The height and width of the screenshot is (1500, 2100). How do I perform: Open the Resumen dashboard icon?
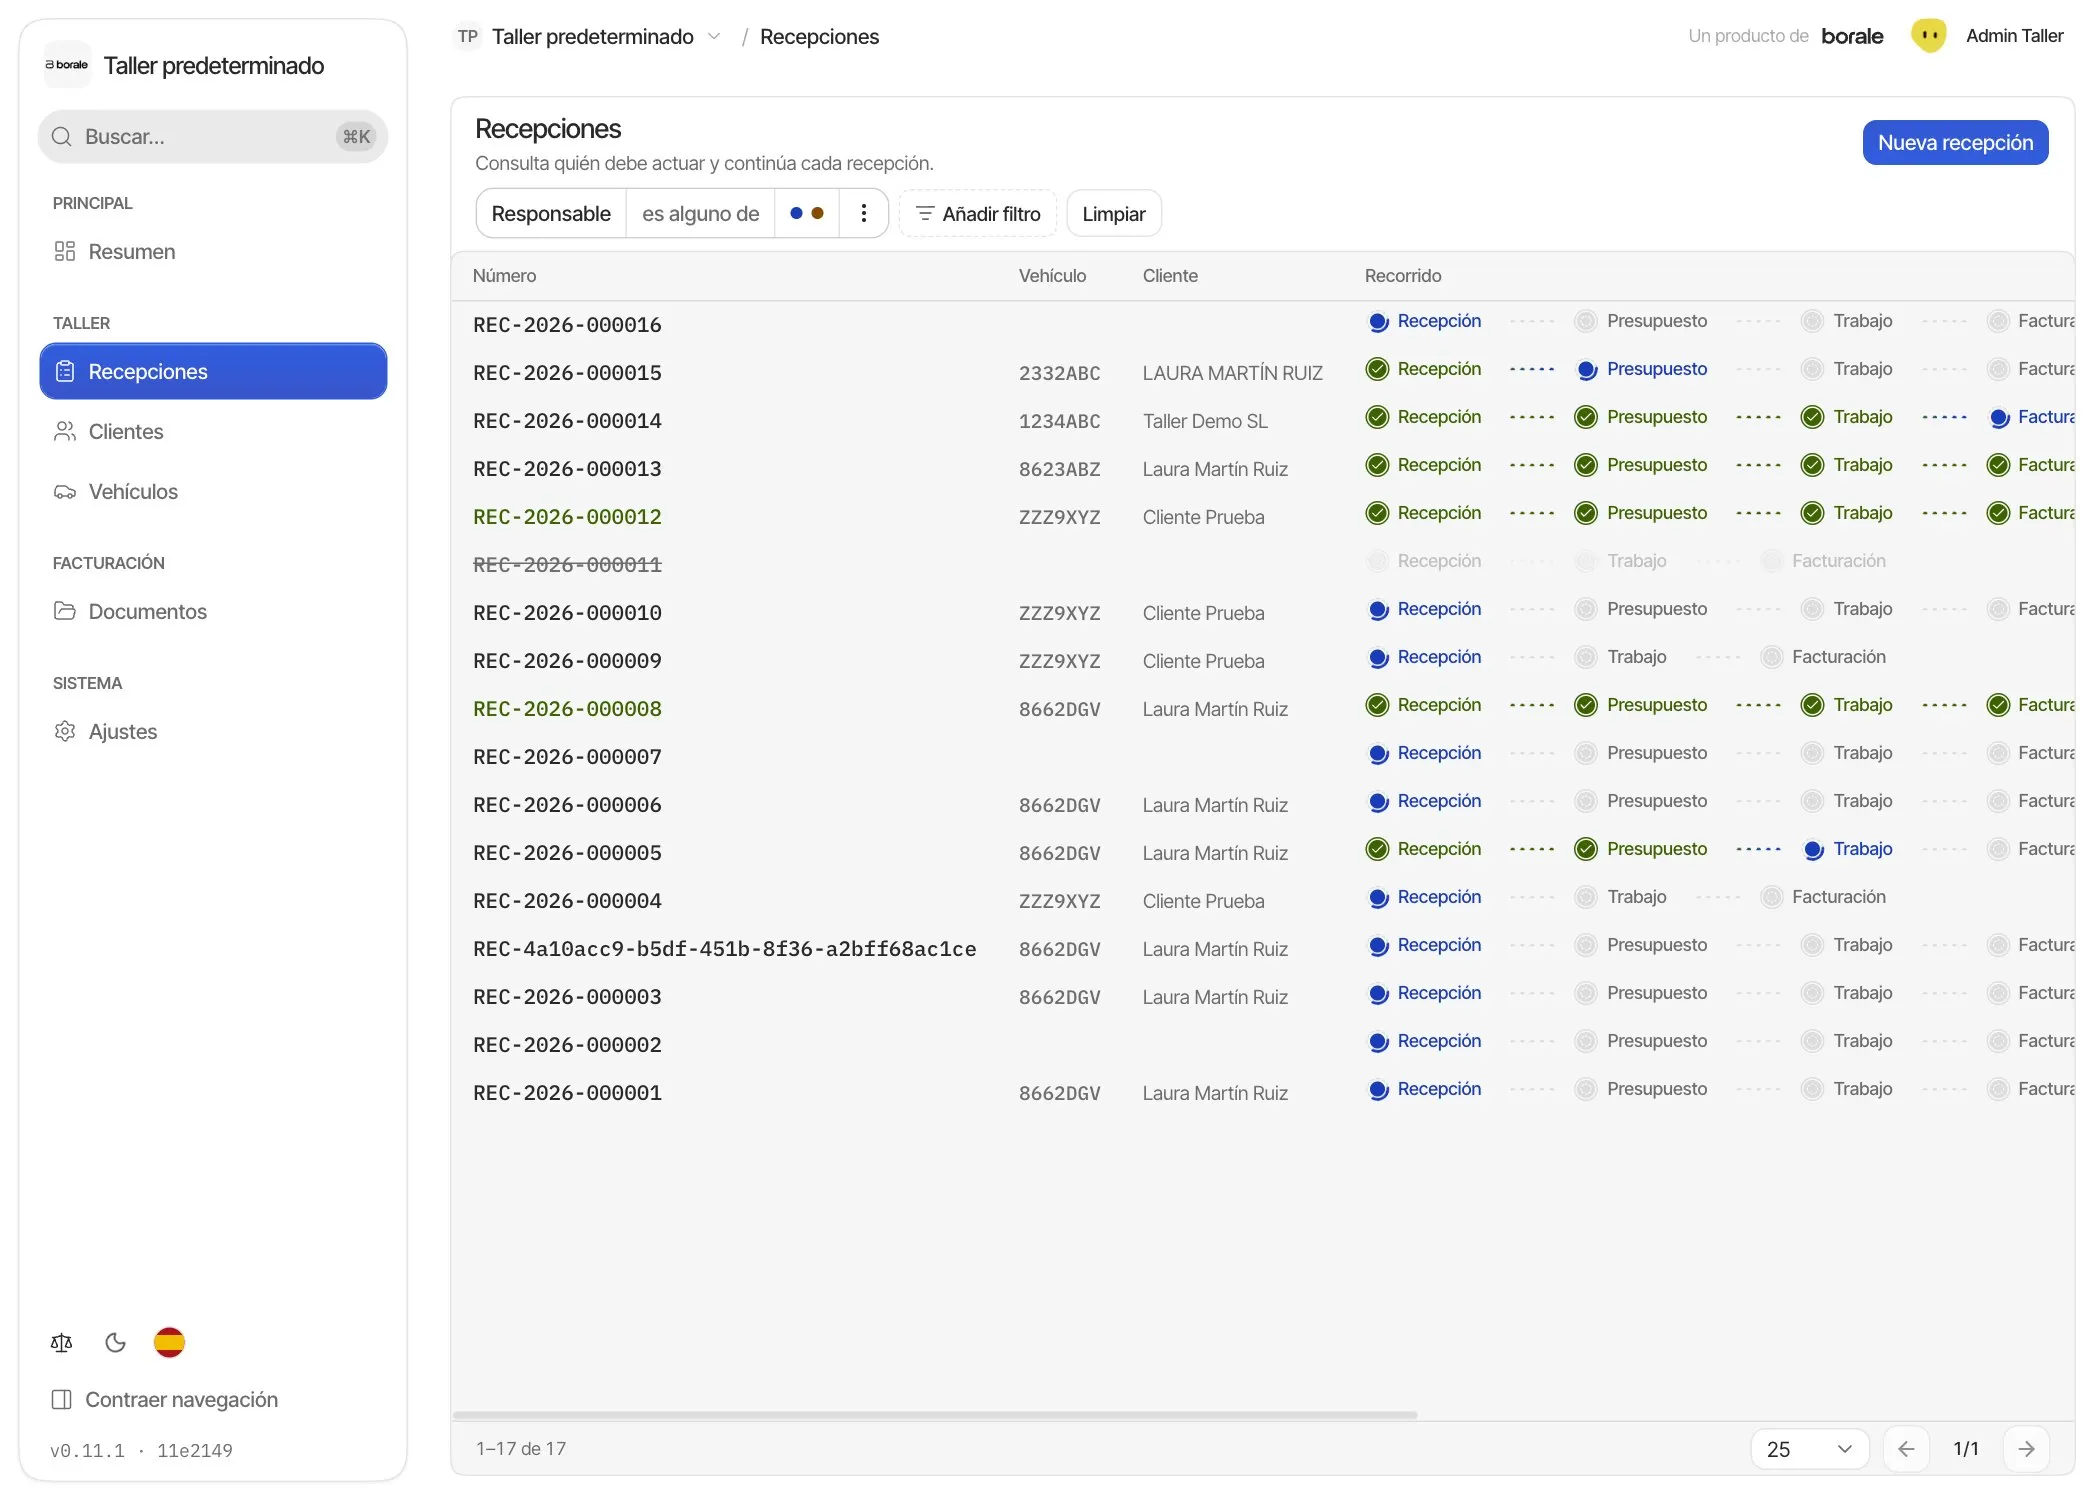65,251
